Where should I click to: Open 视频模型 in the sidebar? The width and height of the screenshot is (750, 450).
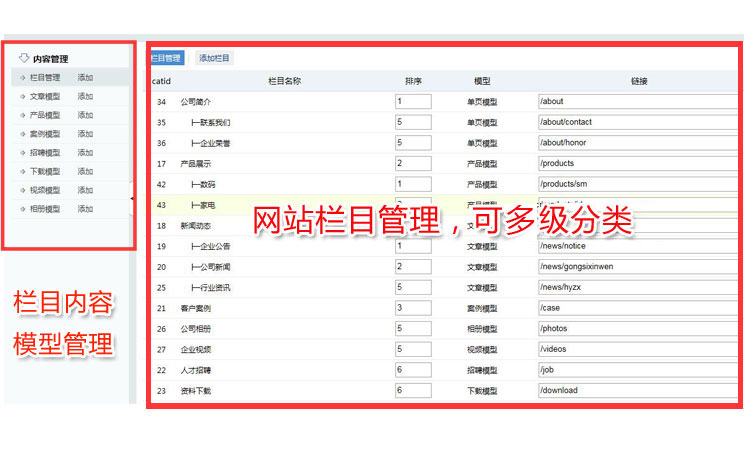[x=44, y=190]
